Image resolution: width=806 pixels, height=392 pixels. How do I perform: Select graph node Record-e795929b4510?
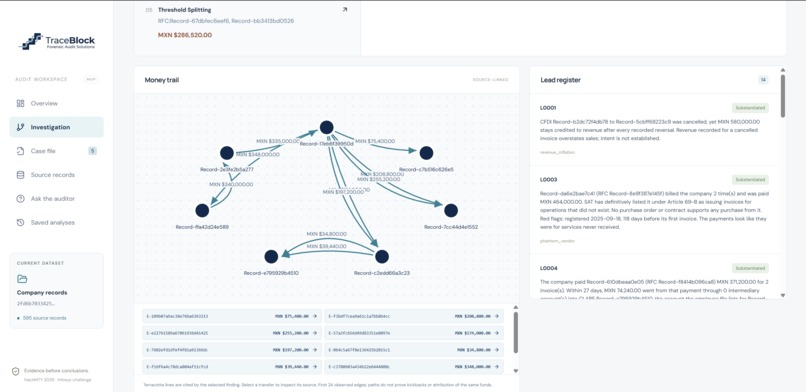271,256
